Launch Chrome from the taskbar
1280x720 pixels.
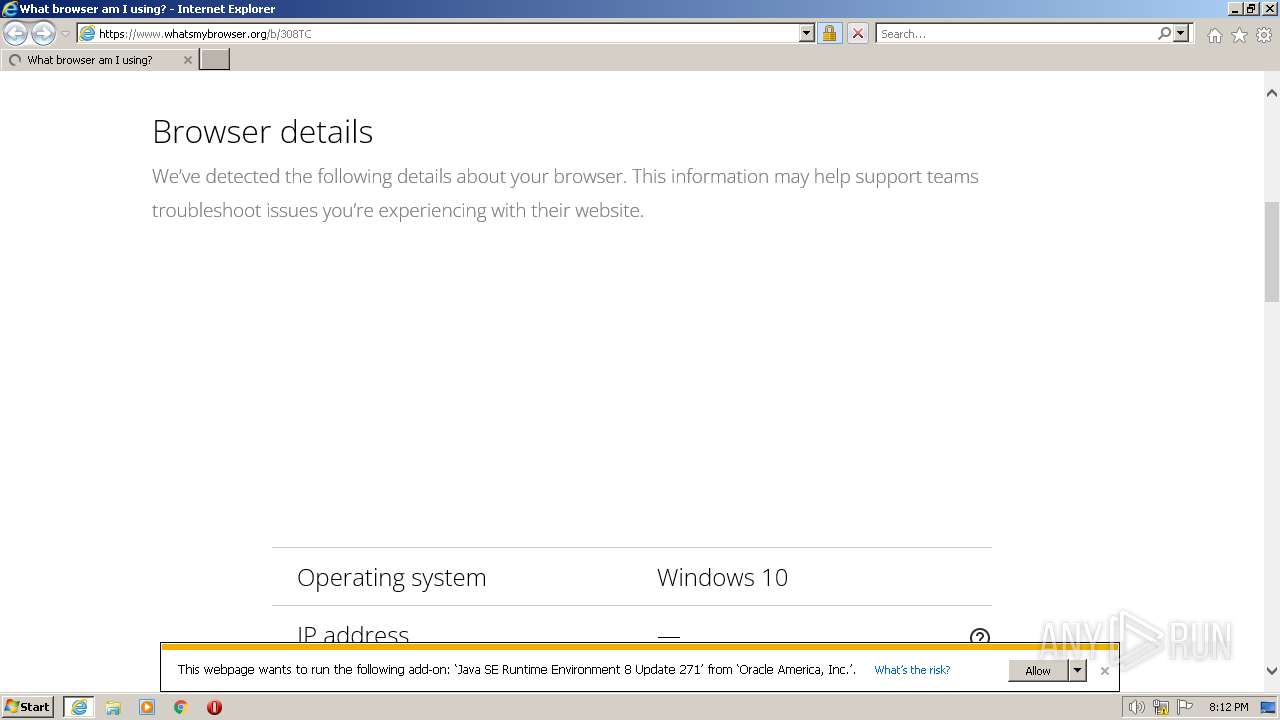pos(181,707)
